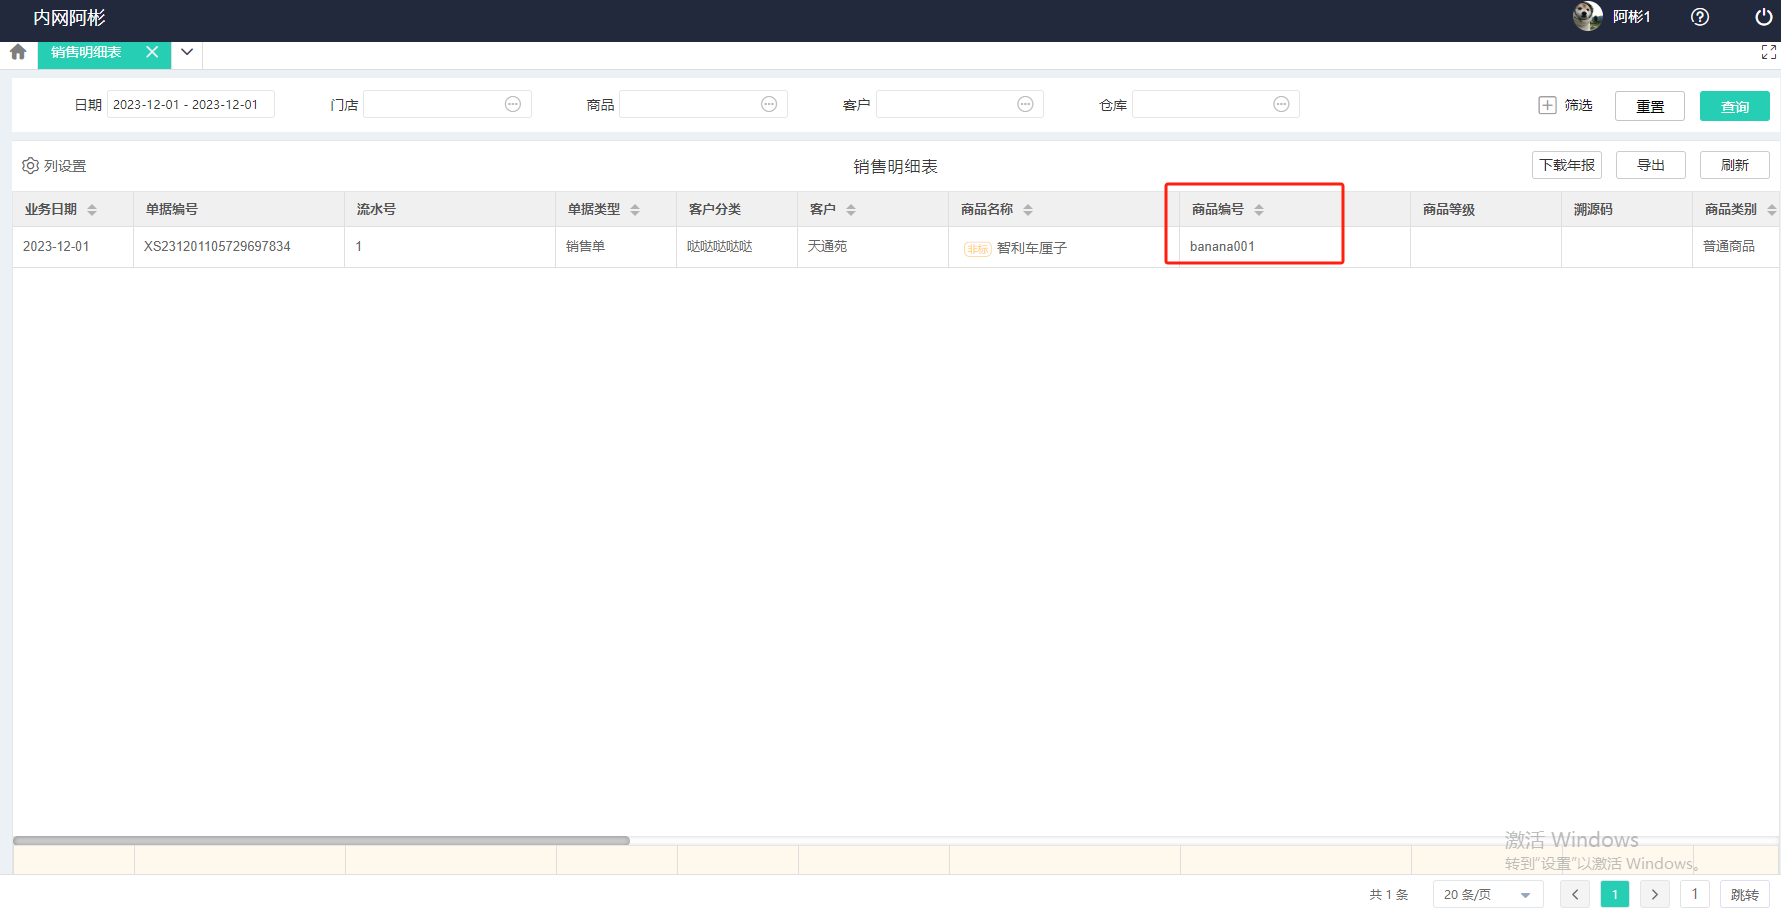Screen dimensions: 1781x911
Task: Click into the 客户 filter input field
Action: [960, 104]
